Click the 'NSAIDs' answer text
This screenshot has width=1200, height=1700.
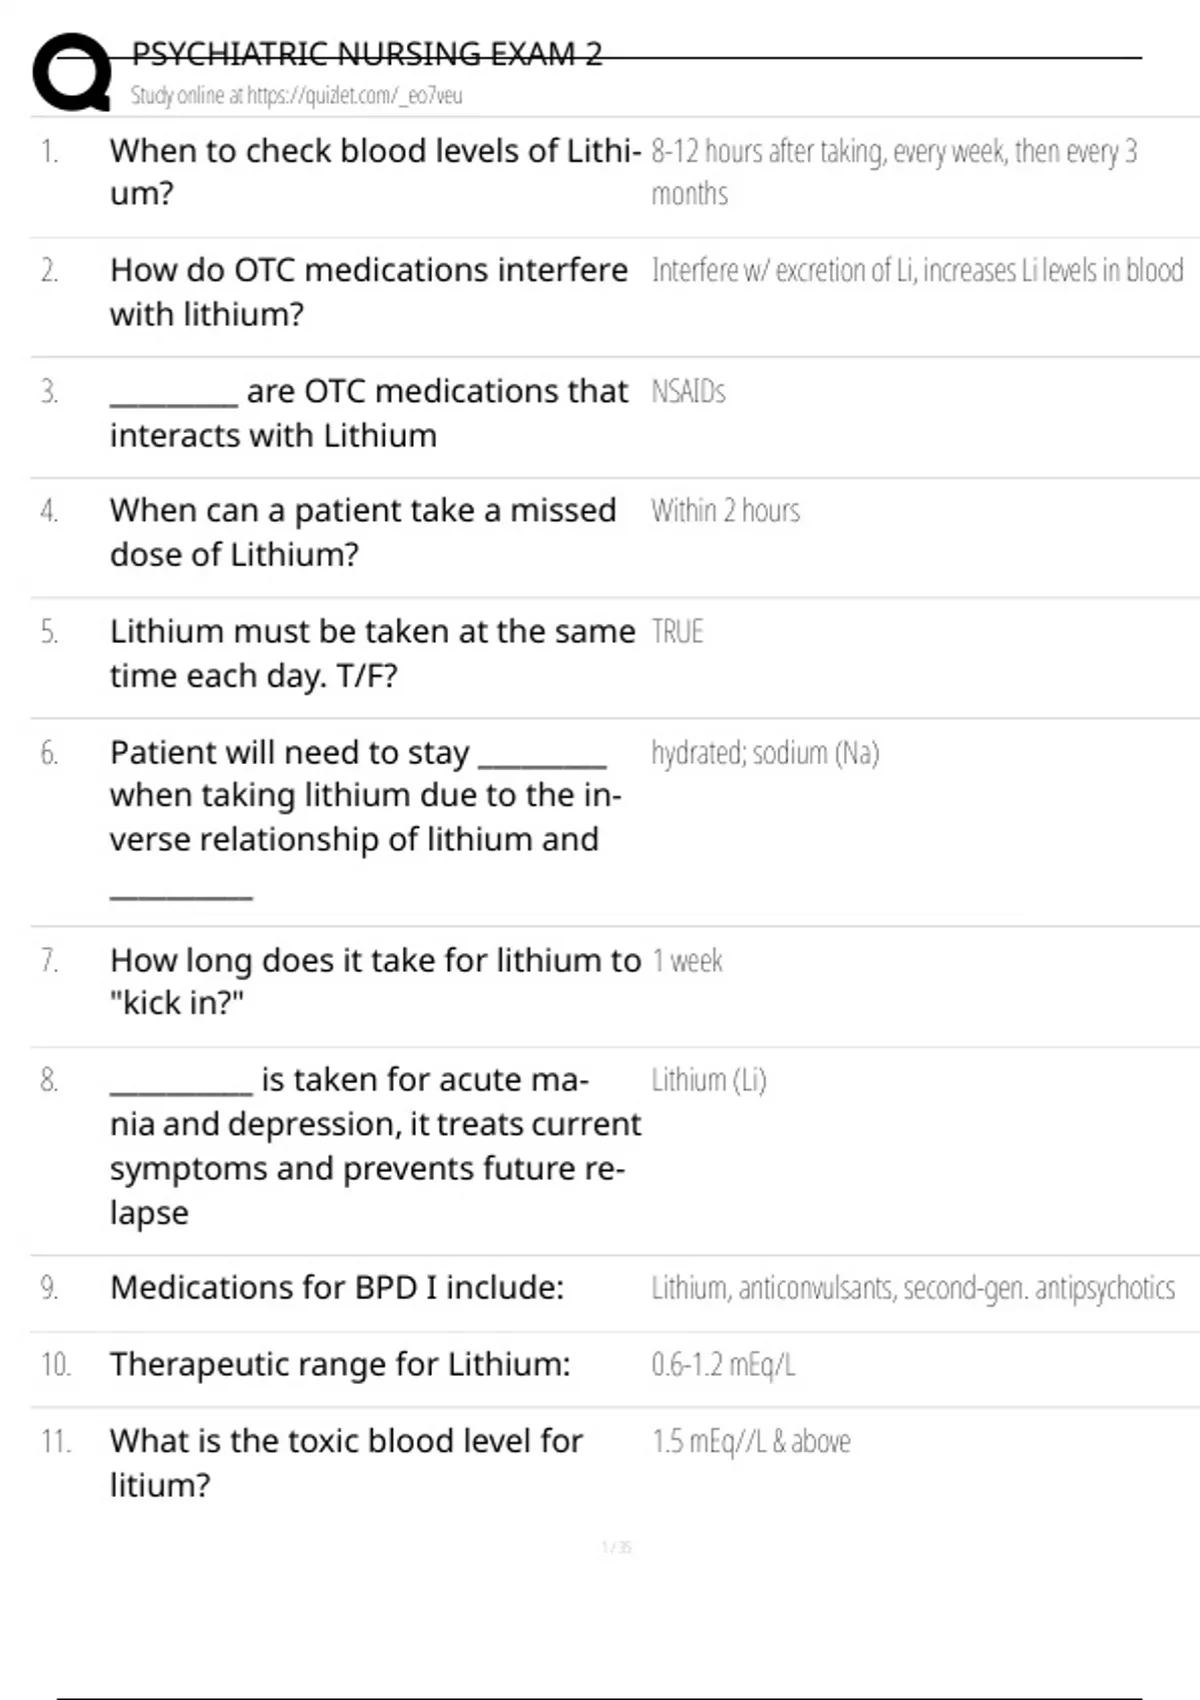click(x=688, y=391)
